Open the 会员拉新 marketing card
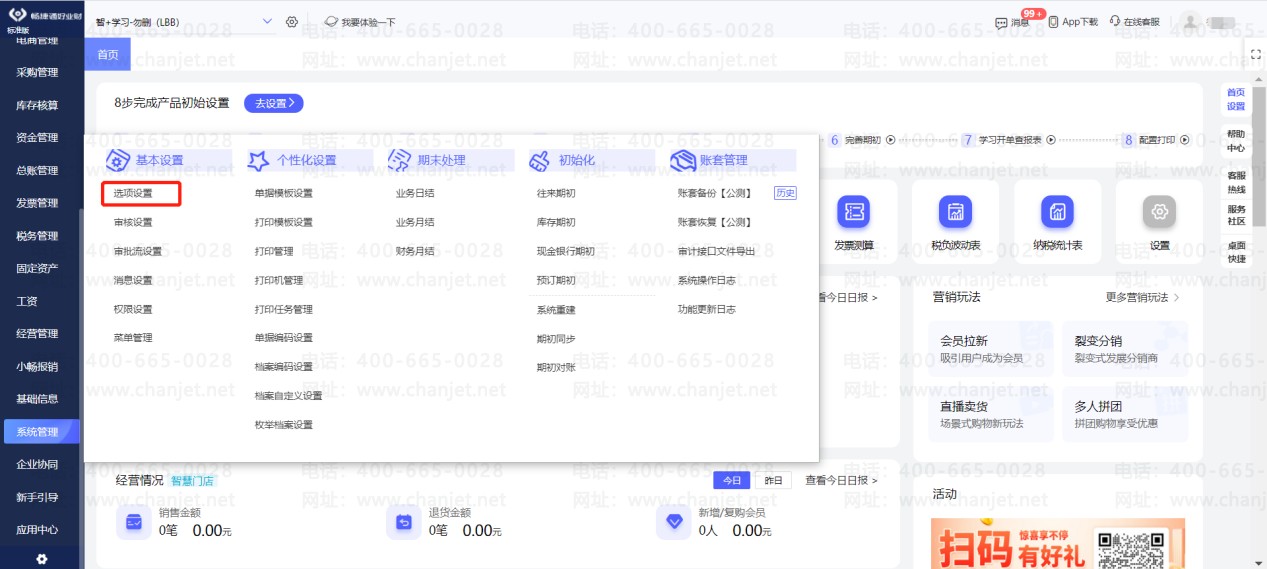Screen dimensions: 1267x569 (990, 348)
